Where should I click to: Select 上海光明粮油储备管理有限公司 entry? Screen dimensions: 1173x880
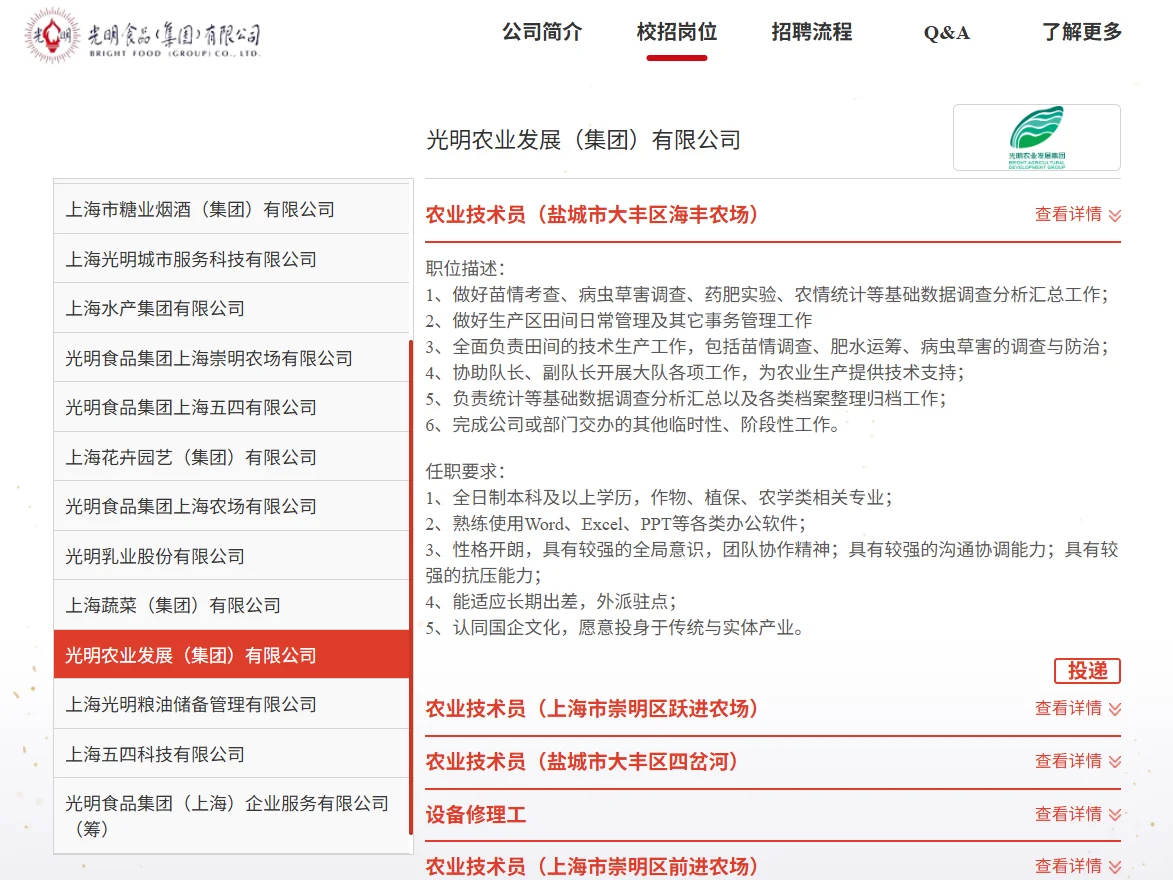click(x=231, y=703)
